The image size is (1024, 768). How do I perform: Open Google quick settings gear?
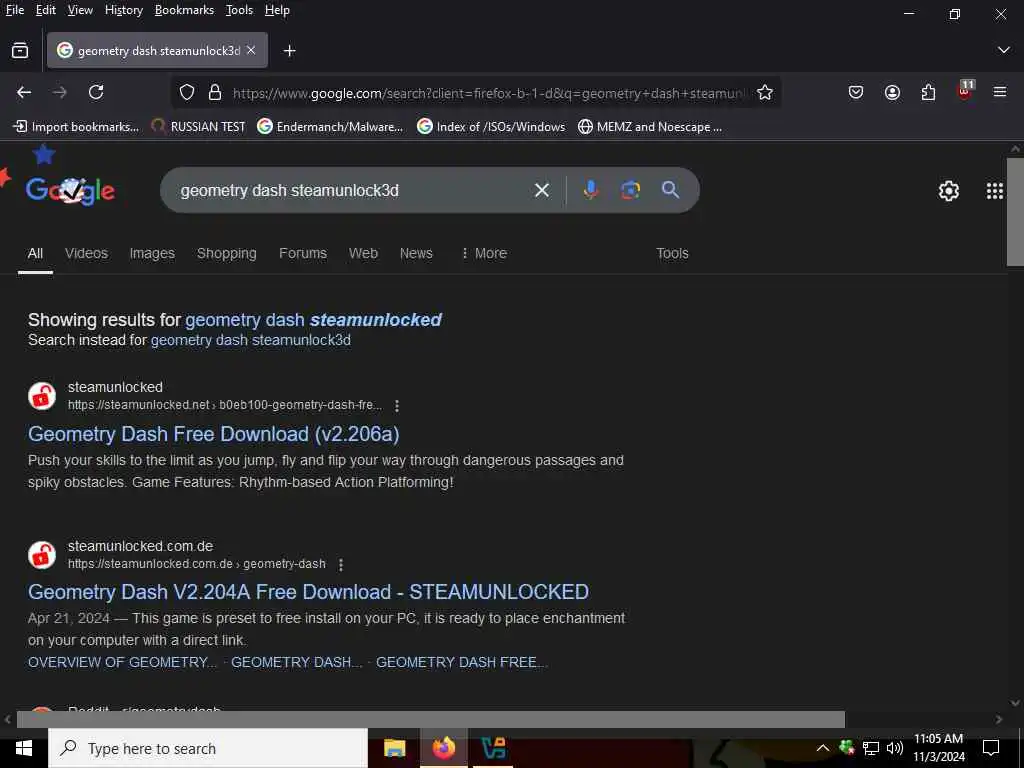click(x=948, y=191)
